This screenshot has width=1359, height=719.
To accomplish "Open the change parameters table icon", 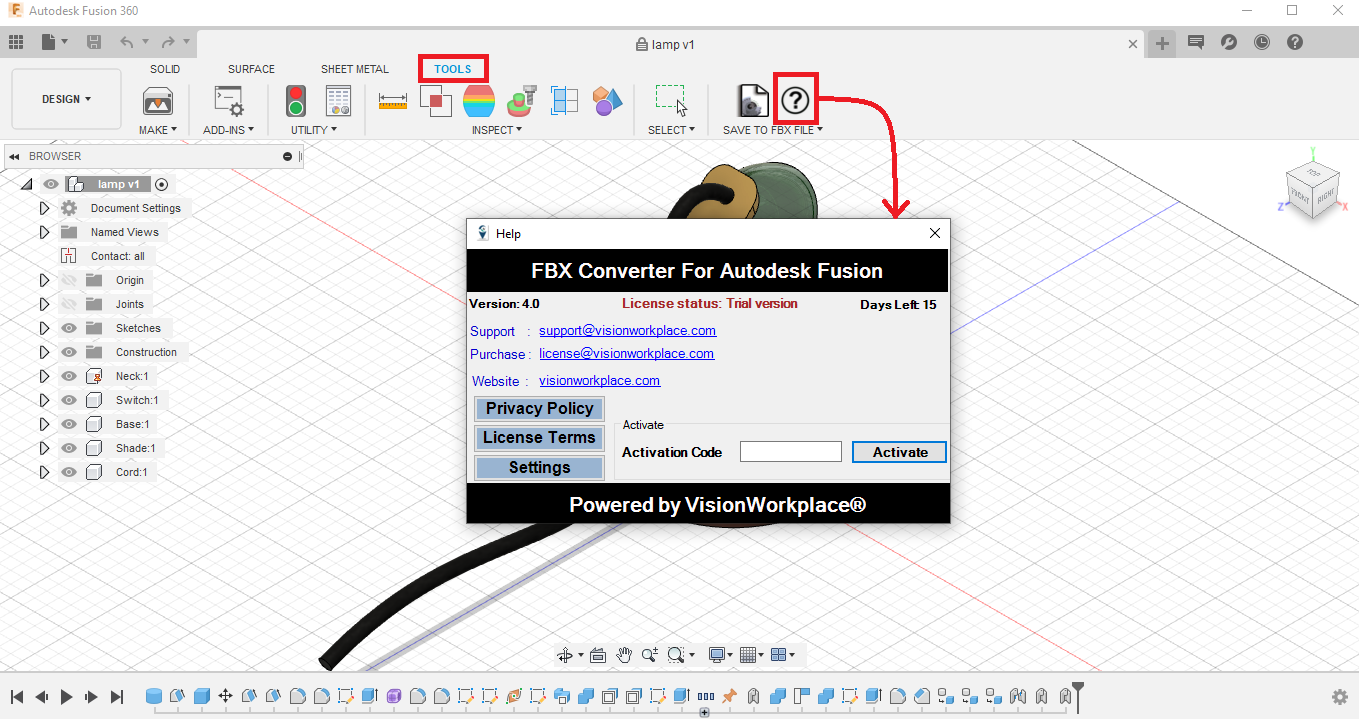I will tap(338, 100).
